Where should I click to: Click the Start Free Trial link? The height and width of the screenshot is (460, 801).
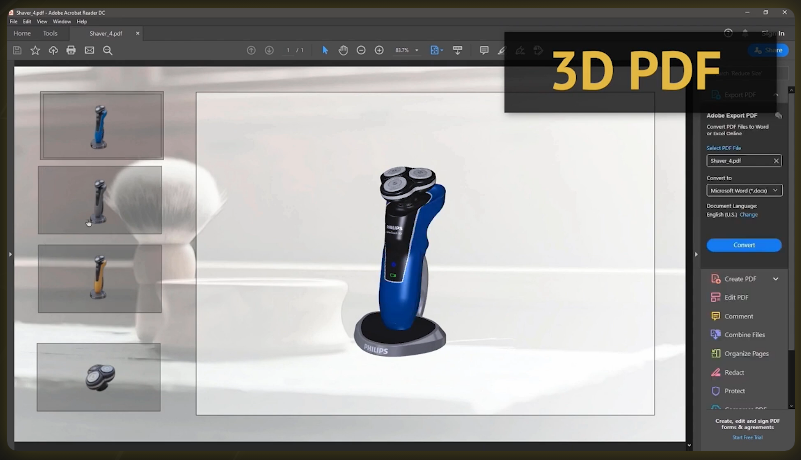[x=747, y=438]
